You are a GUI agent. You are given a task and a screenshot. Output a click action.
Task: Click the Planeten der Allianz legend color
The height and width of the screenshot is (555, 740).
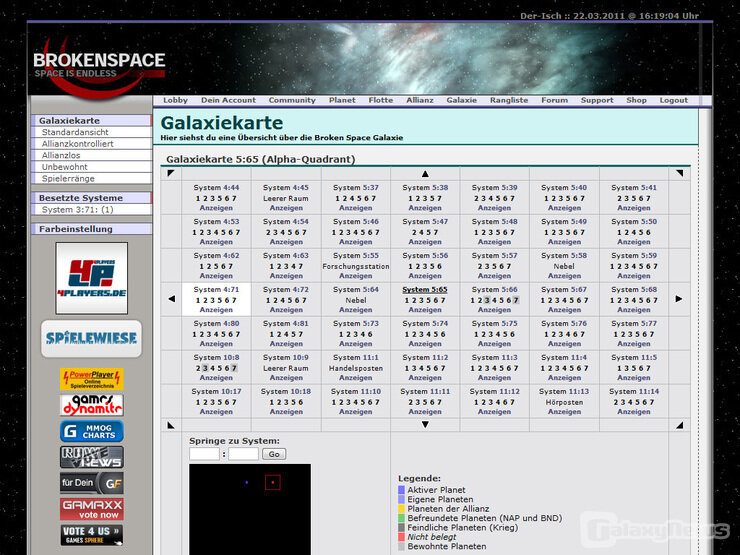point(402,509)
